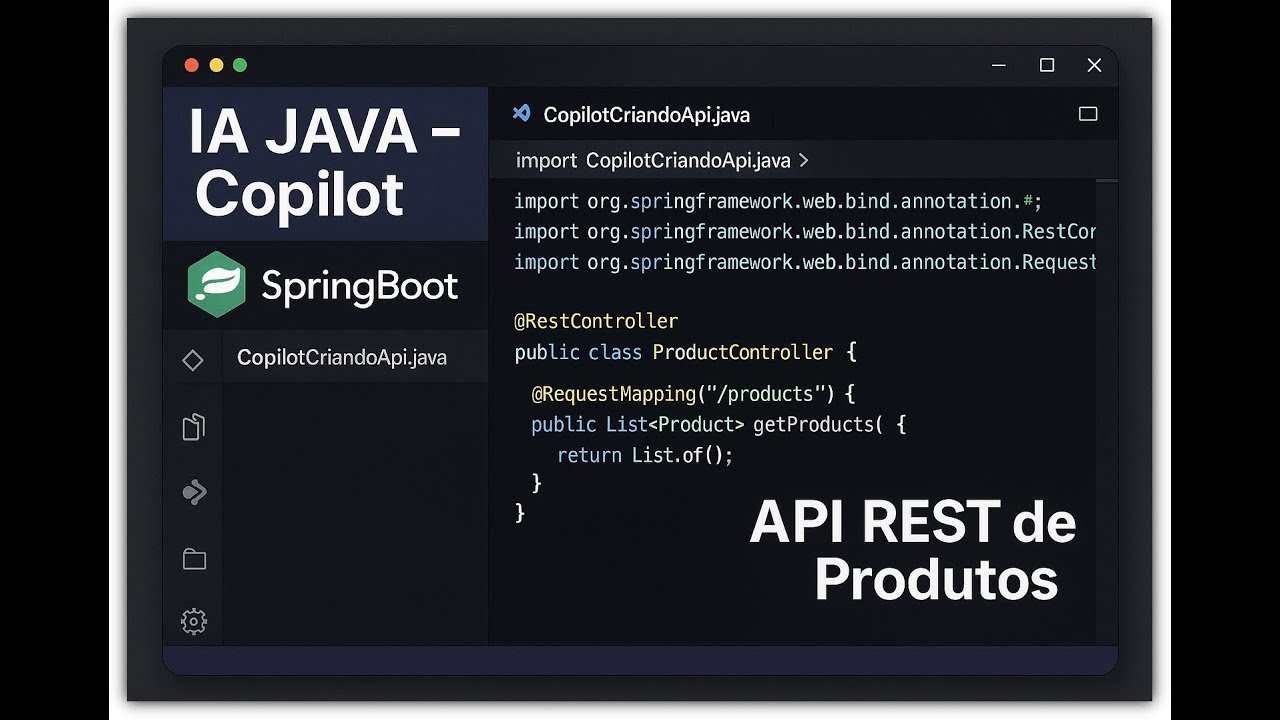
Task: Open the Explorer files icon
Action: coord(194,427)
